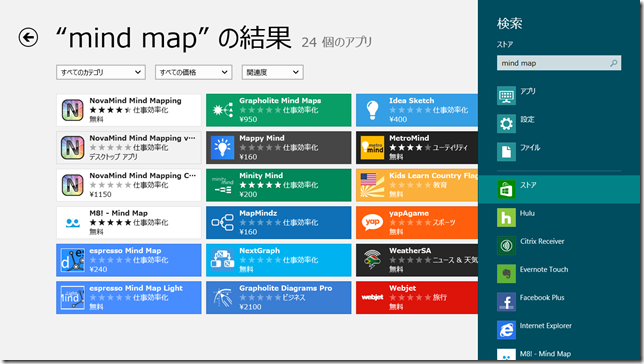Open Grapholite Mind Maps icon
The width and height of the screenshot is (644, 364).
coord(223,110)
